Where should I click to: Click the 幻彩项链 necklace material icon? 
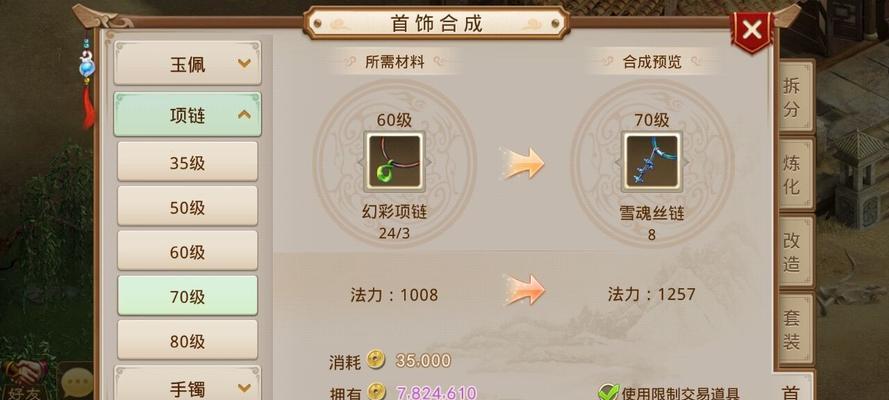pos(394,162)
